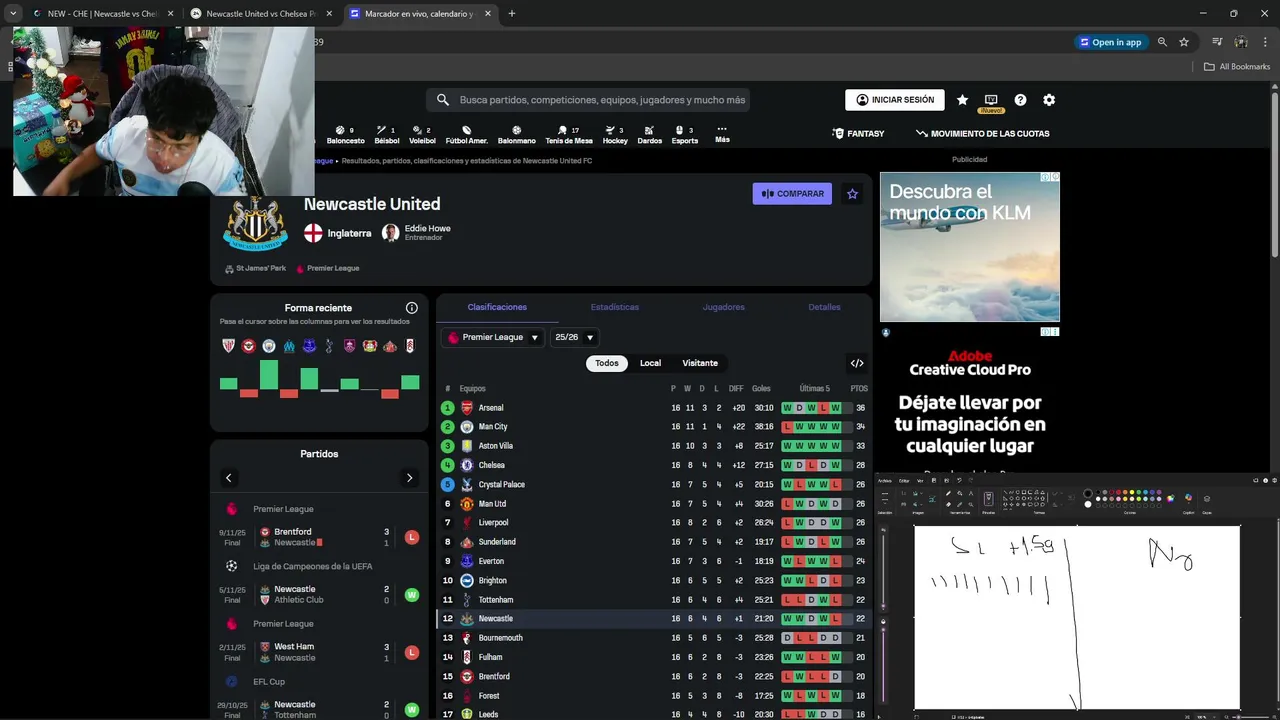Viewport: 1280px width, 720px height.
Task: Select the Visitante standings filter
Action: [x=700, y=363]
